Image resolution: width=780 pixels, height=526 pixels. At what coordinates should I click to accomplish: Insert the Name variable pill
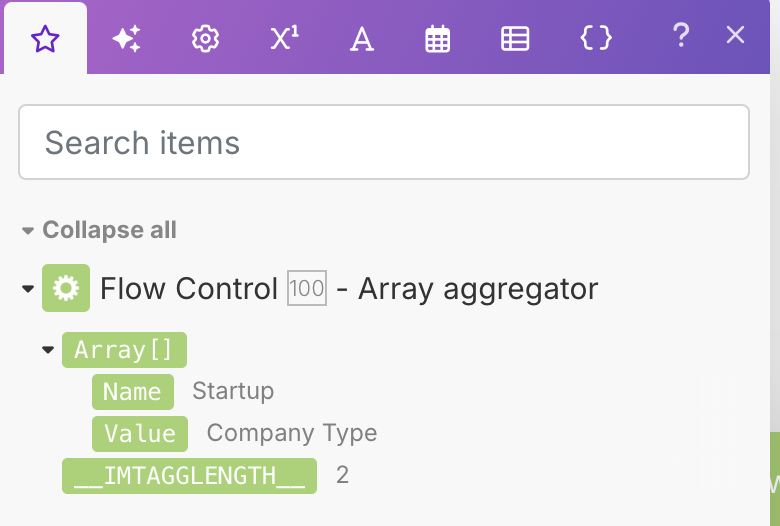click(x=132, y=391)
